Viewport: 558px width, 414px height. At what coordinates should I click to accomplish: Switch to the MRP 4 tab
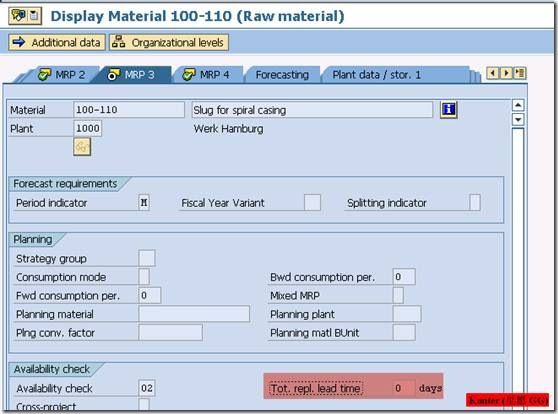207,75
